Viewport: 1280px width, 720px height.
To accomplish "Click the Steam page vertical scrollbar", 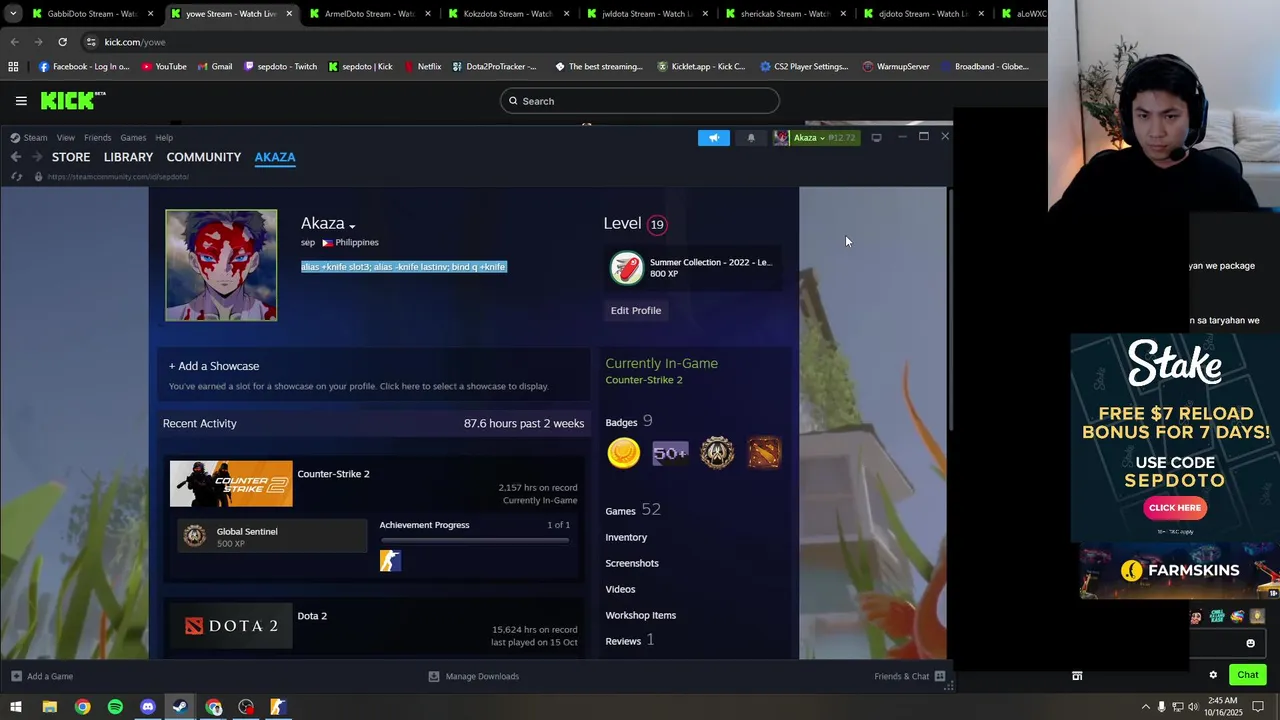I will coord(951,310).
